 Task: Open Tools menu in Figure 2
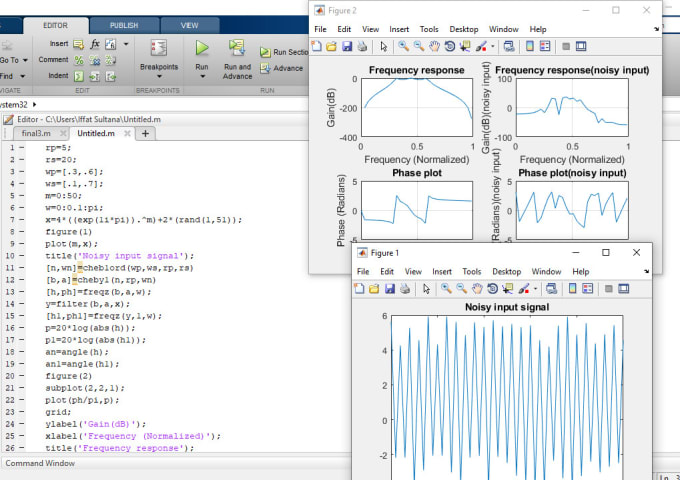(x=429, y=29)
